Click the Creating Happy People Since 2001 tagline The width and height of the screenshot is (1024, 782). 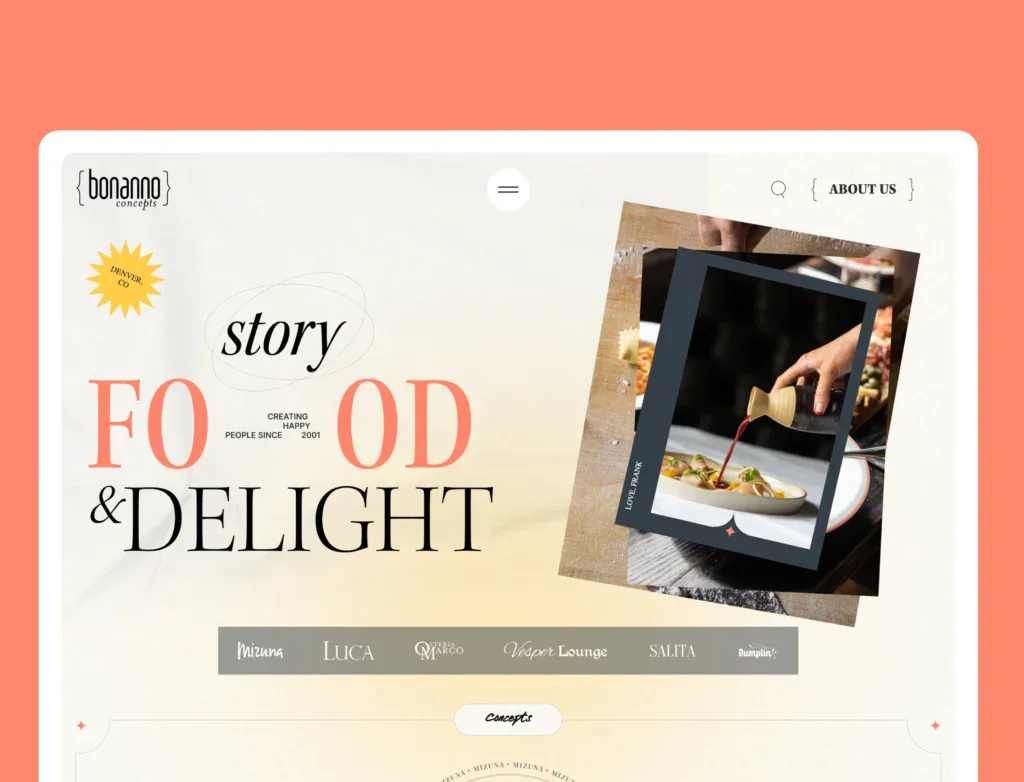[273, 425]
